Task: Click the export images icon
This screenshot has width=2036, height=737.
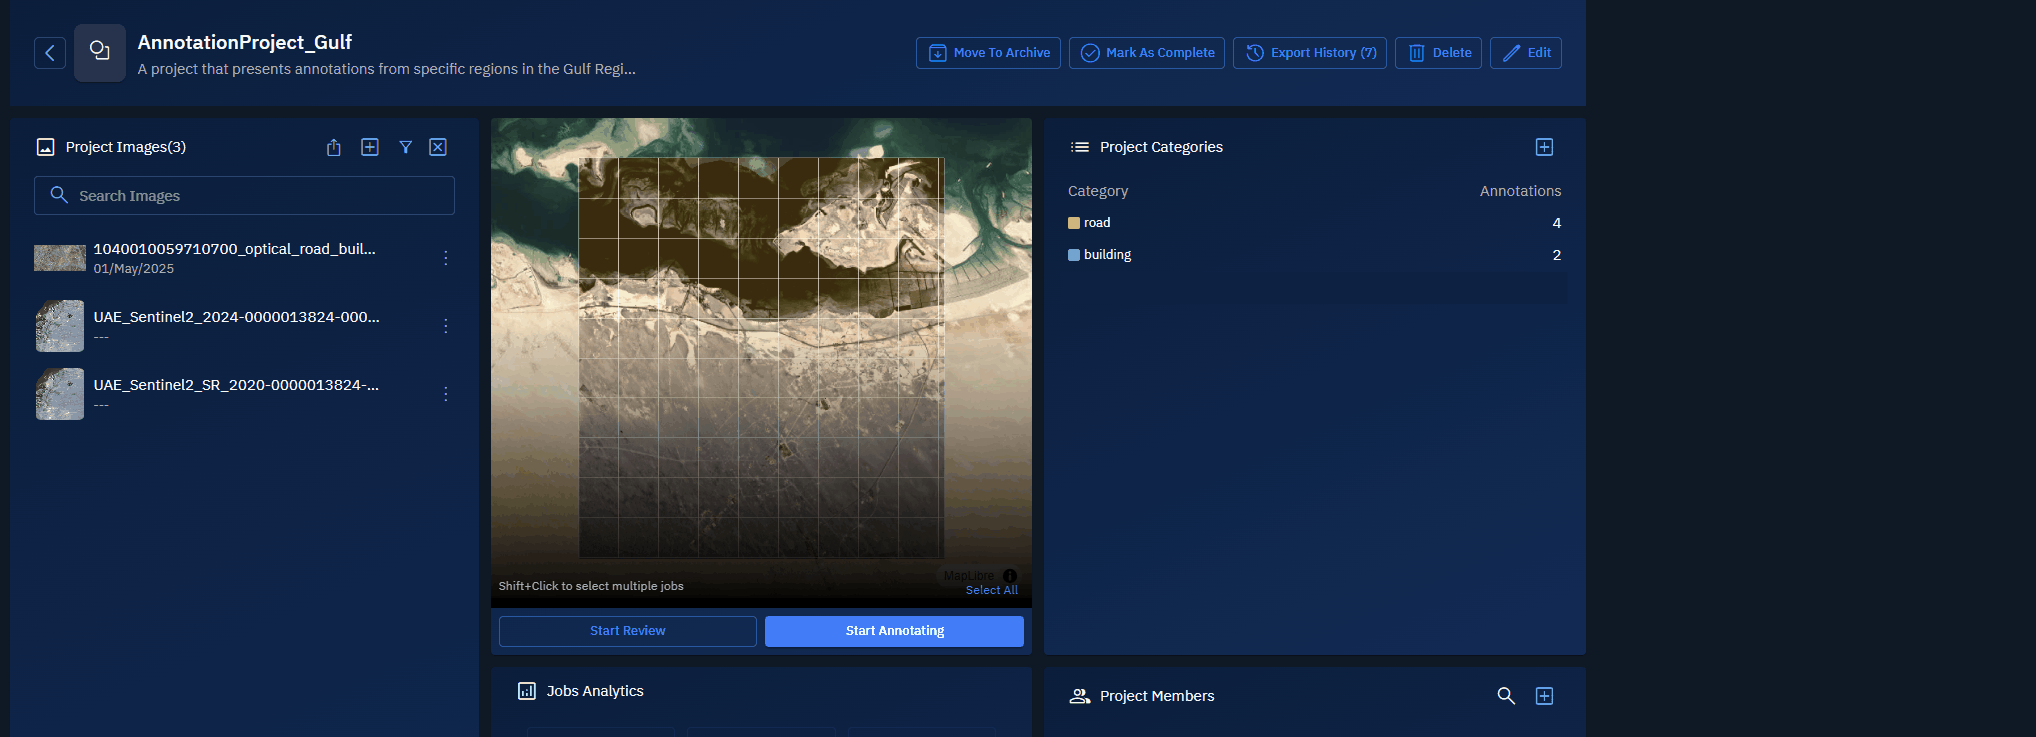Action: (x=334, y=148)
